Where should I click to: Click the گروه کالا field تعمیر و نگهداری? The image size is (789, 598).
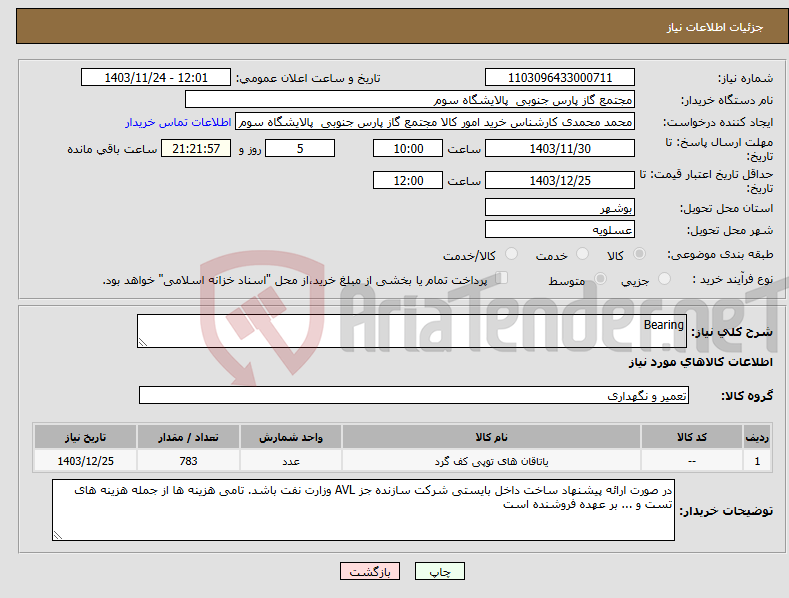tap(414, 395)
